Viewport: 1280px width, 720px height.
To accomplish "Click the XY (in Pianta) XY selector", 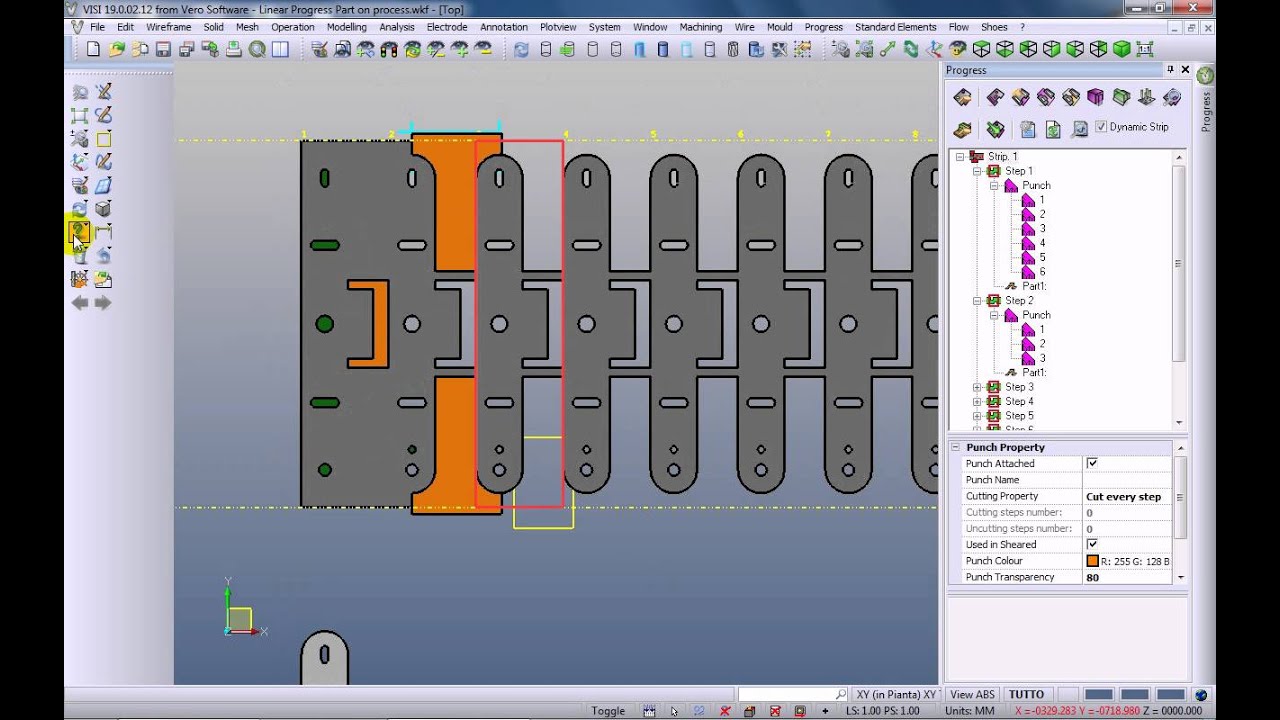I will (x=896, y=694).
